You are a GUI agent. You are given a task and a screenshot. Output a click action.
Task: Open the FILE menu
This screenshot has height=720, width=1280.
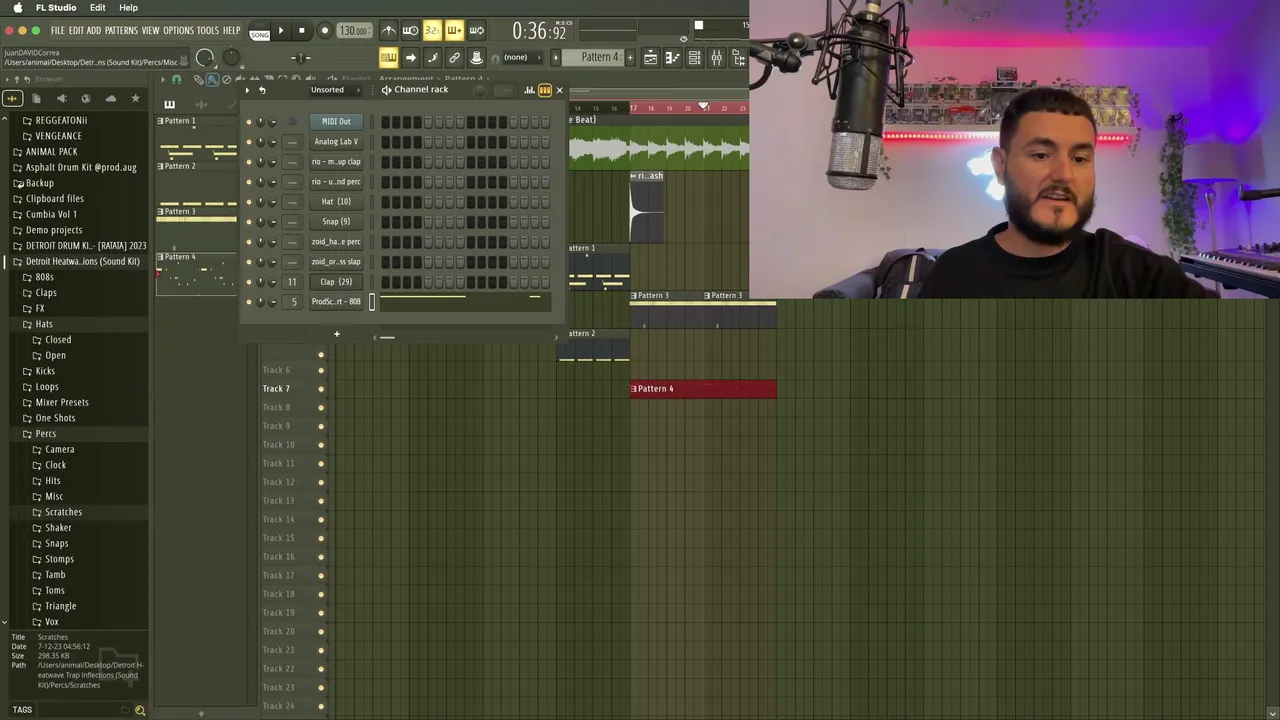(x=57, y=31)
